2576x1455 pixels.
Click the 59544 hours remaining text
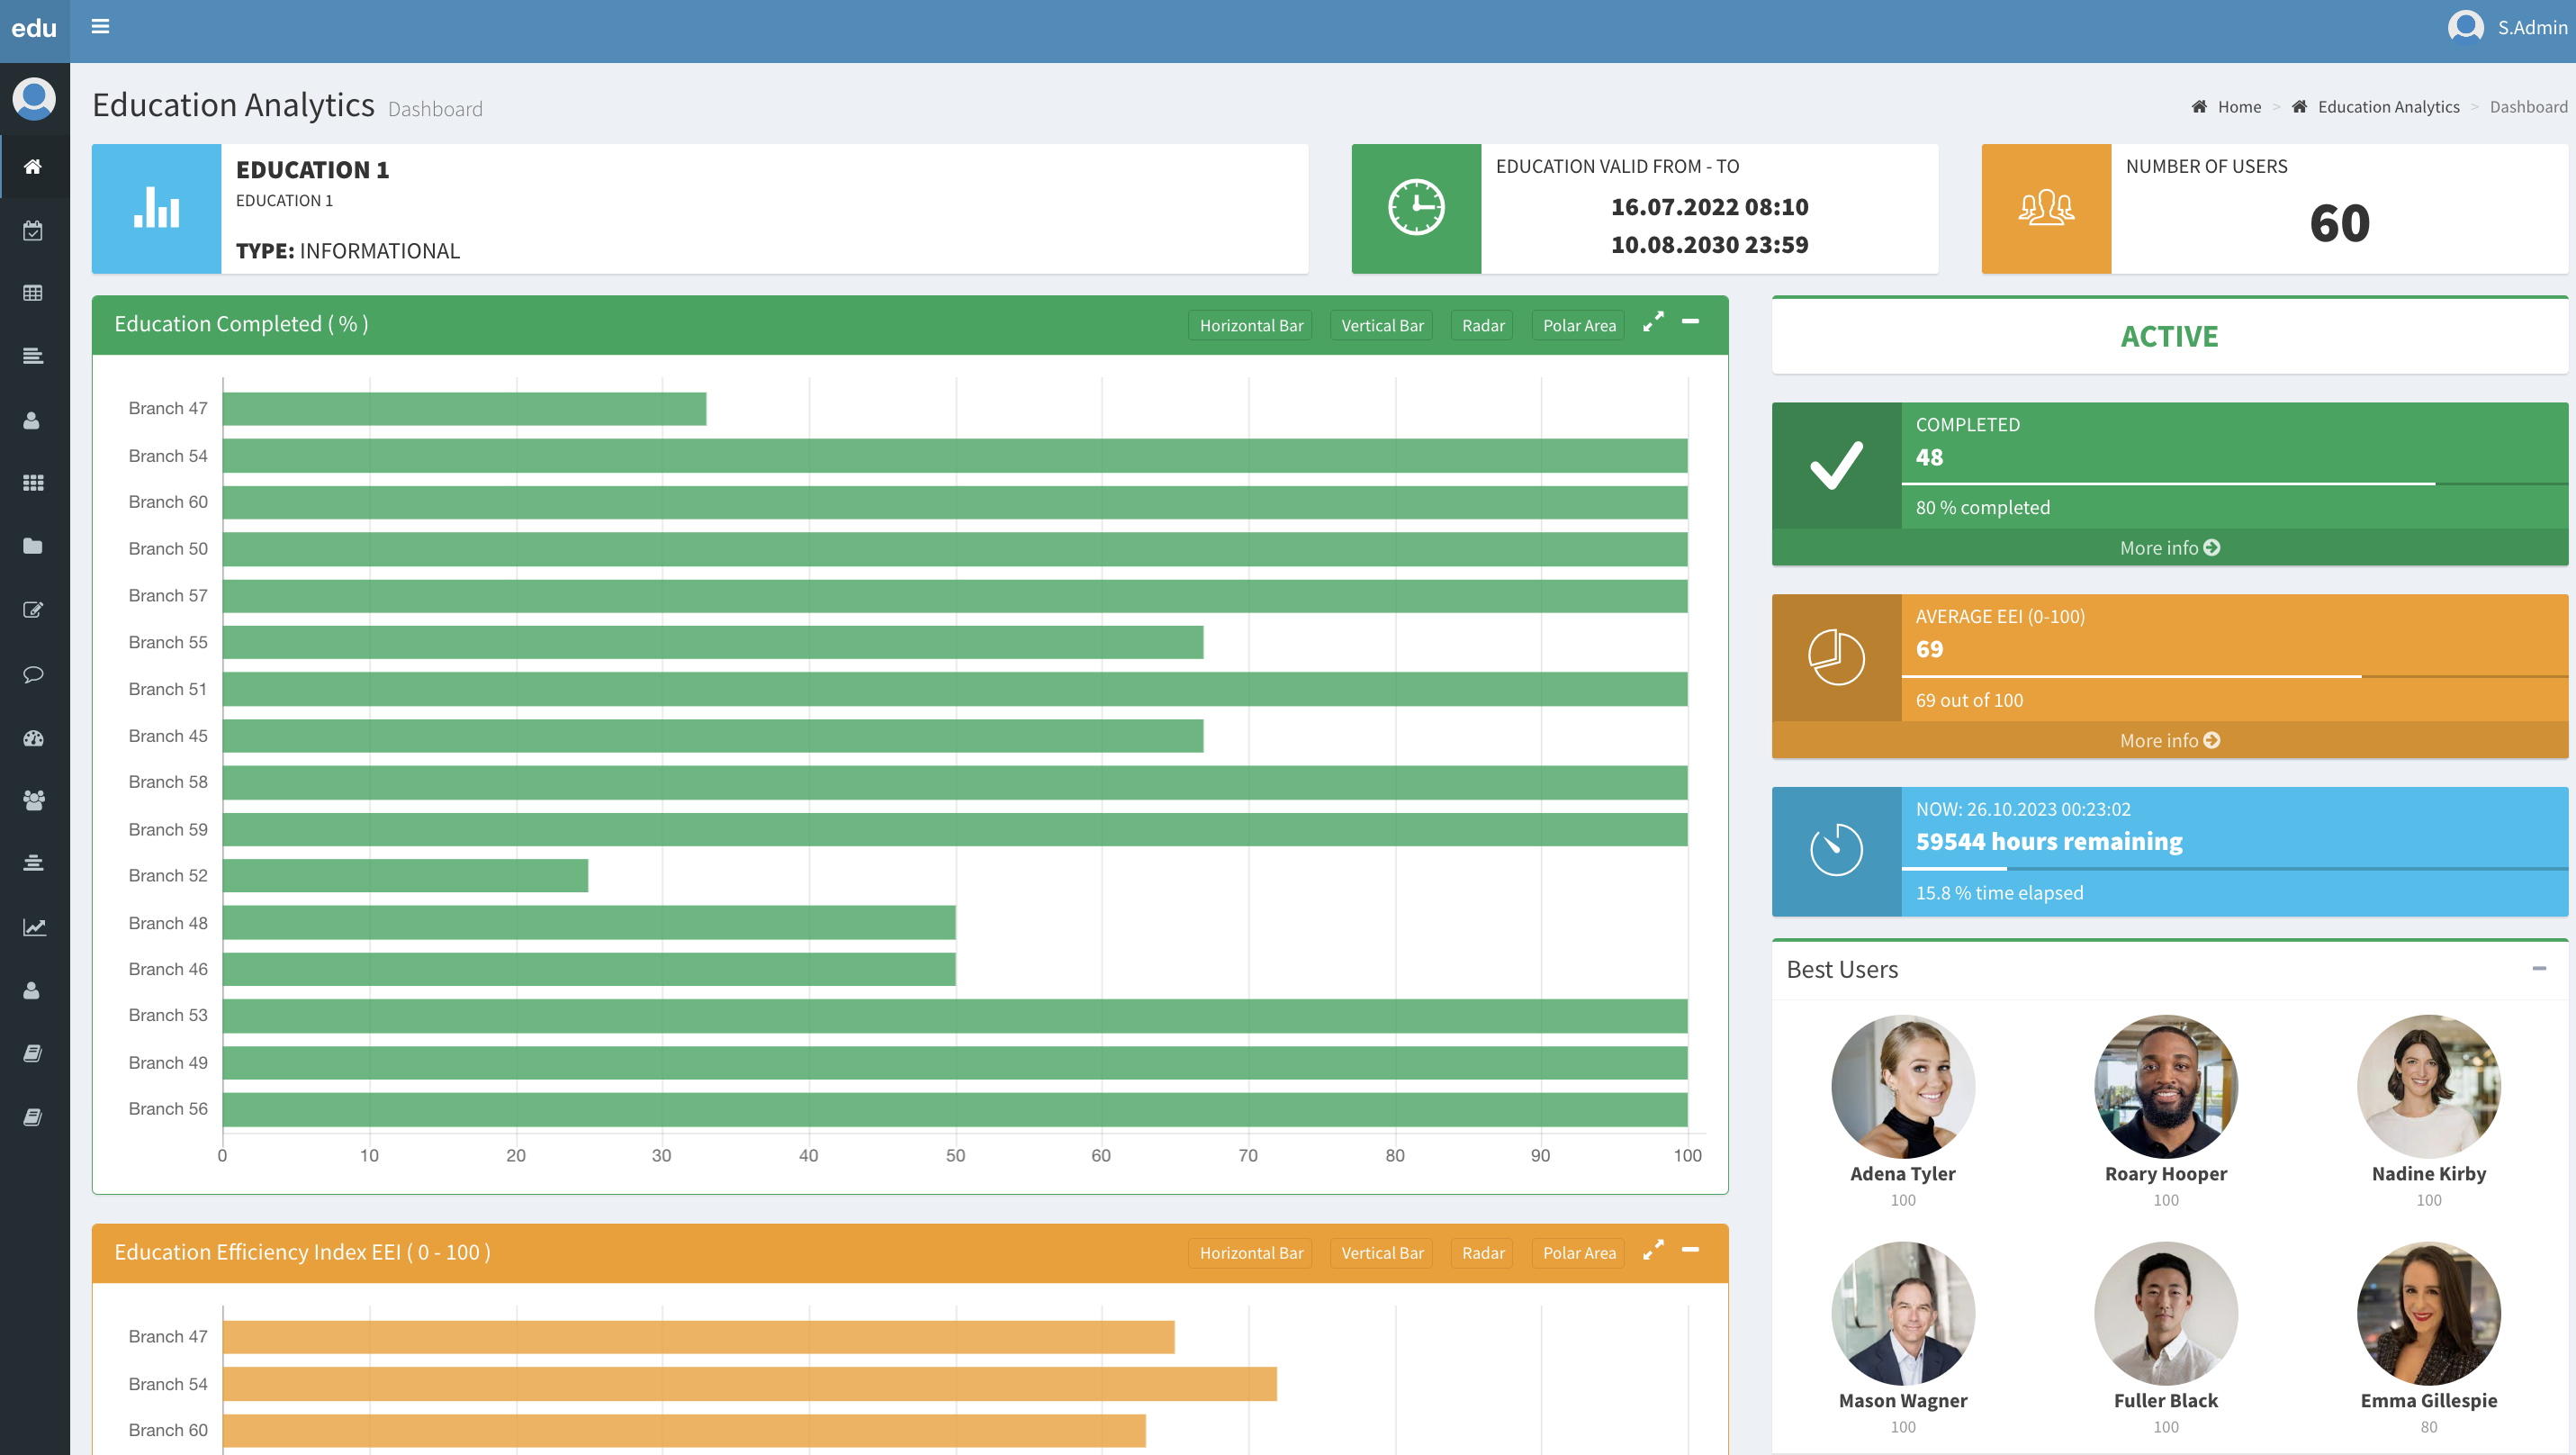coord(2049,841)
